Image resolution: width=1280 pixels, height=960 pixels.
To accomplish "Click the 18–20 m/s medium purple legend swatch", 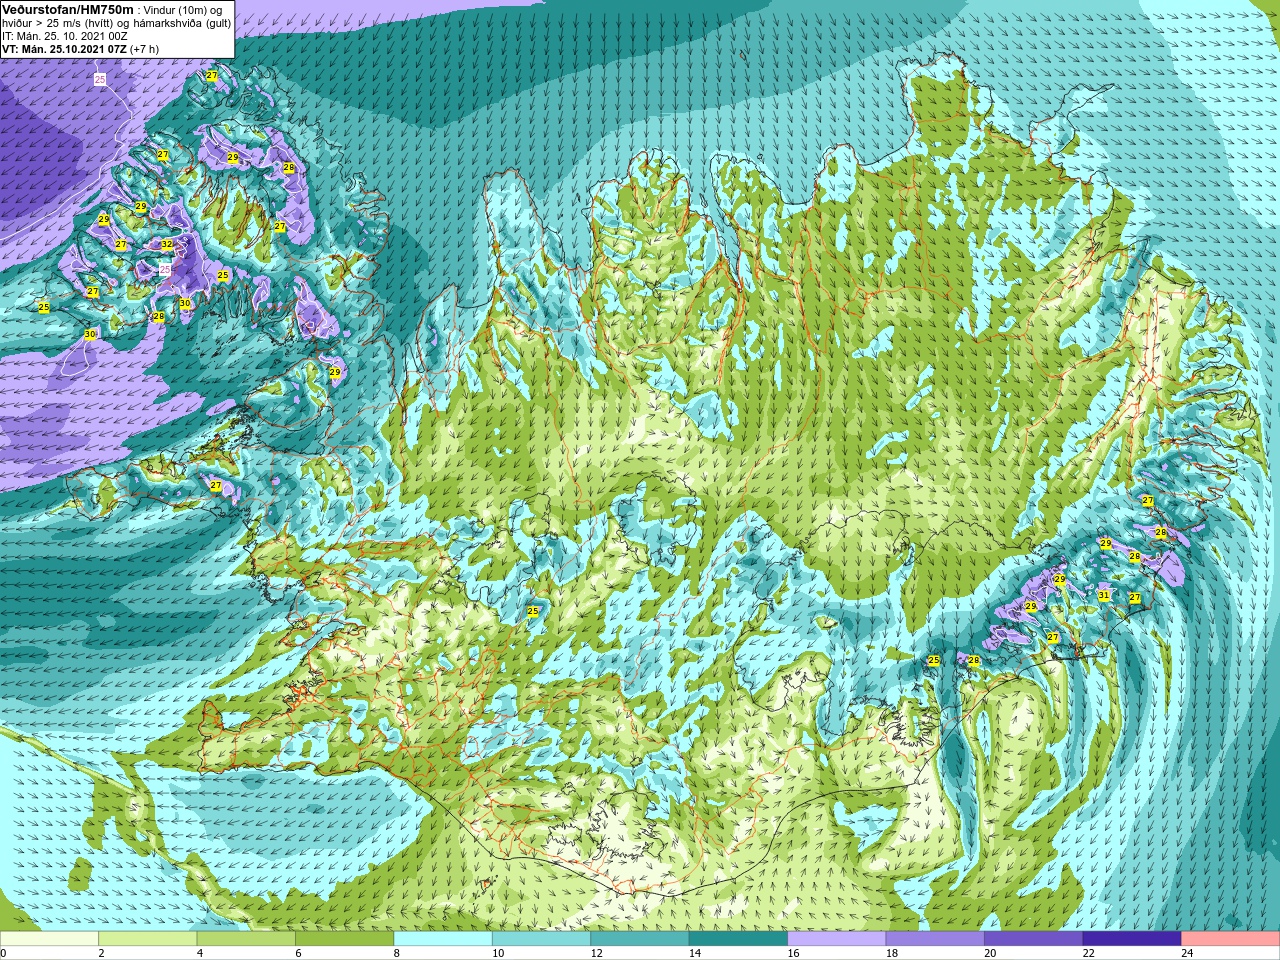I will (x=935, y=939).
